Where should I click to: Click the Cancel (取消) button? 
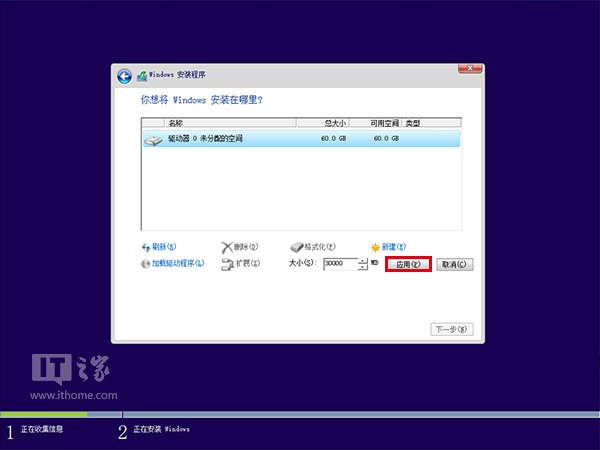click(455, 264)
